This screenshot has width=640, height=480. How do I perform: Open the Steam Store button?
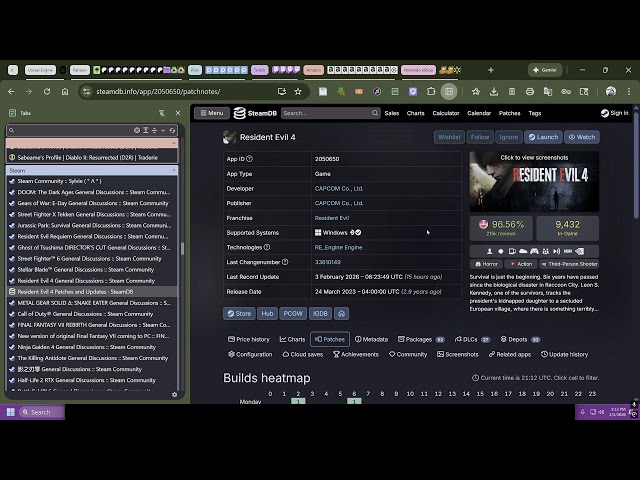click(239, 313)
